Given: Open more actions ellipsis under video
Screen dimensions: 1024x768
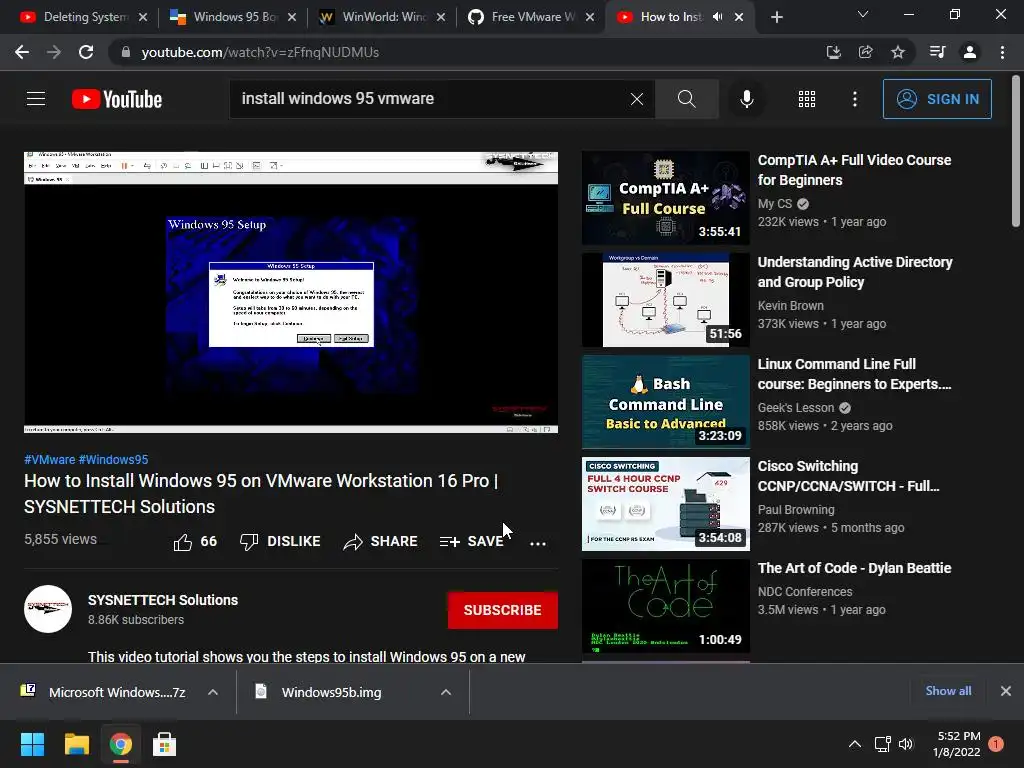Looking at the screenshot, I should click(x=537, y=543).
